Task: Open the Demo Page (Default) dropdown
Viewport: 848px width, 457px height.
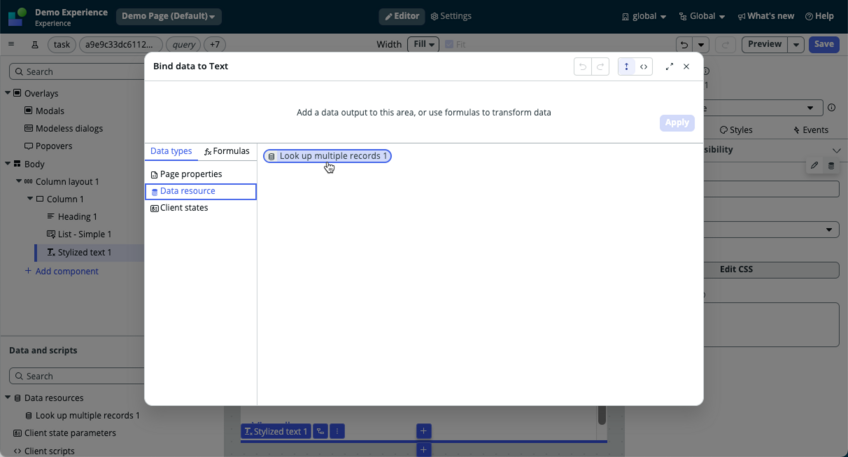Action: pos(168,16)
